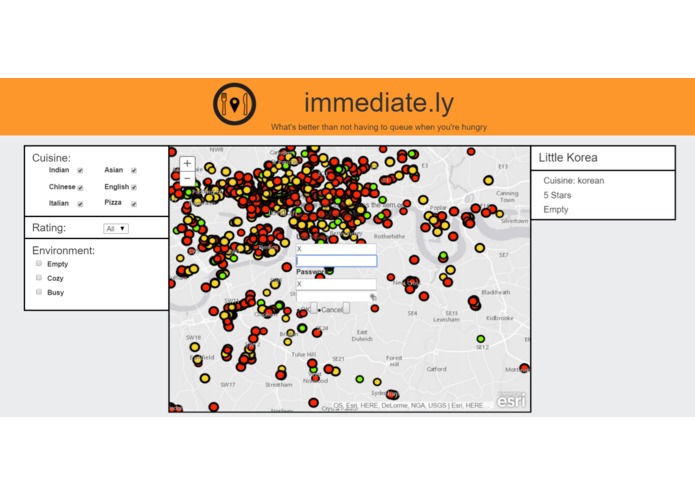Screen dimensions: 695x494
Task: Uncheck the English cuisine filter
Action: pos(134,187)
